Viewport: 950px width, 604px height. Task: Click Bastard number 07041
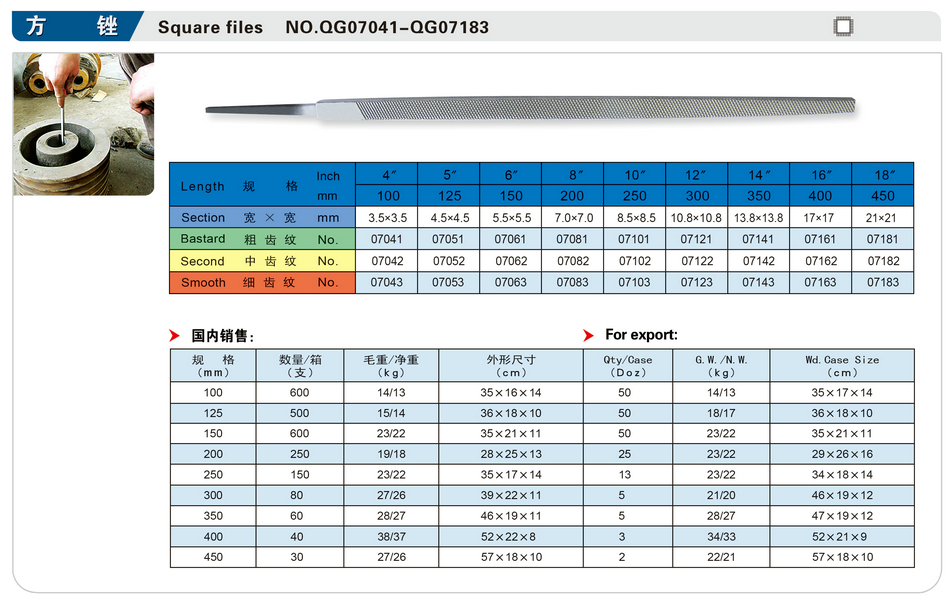click(387, 239)
